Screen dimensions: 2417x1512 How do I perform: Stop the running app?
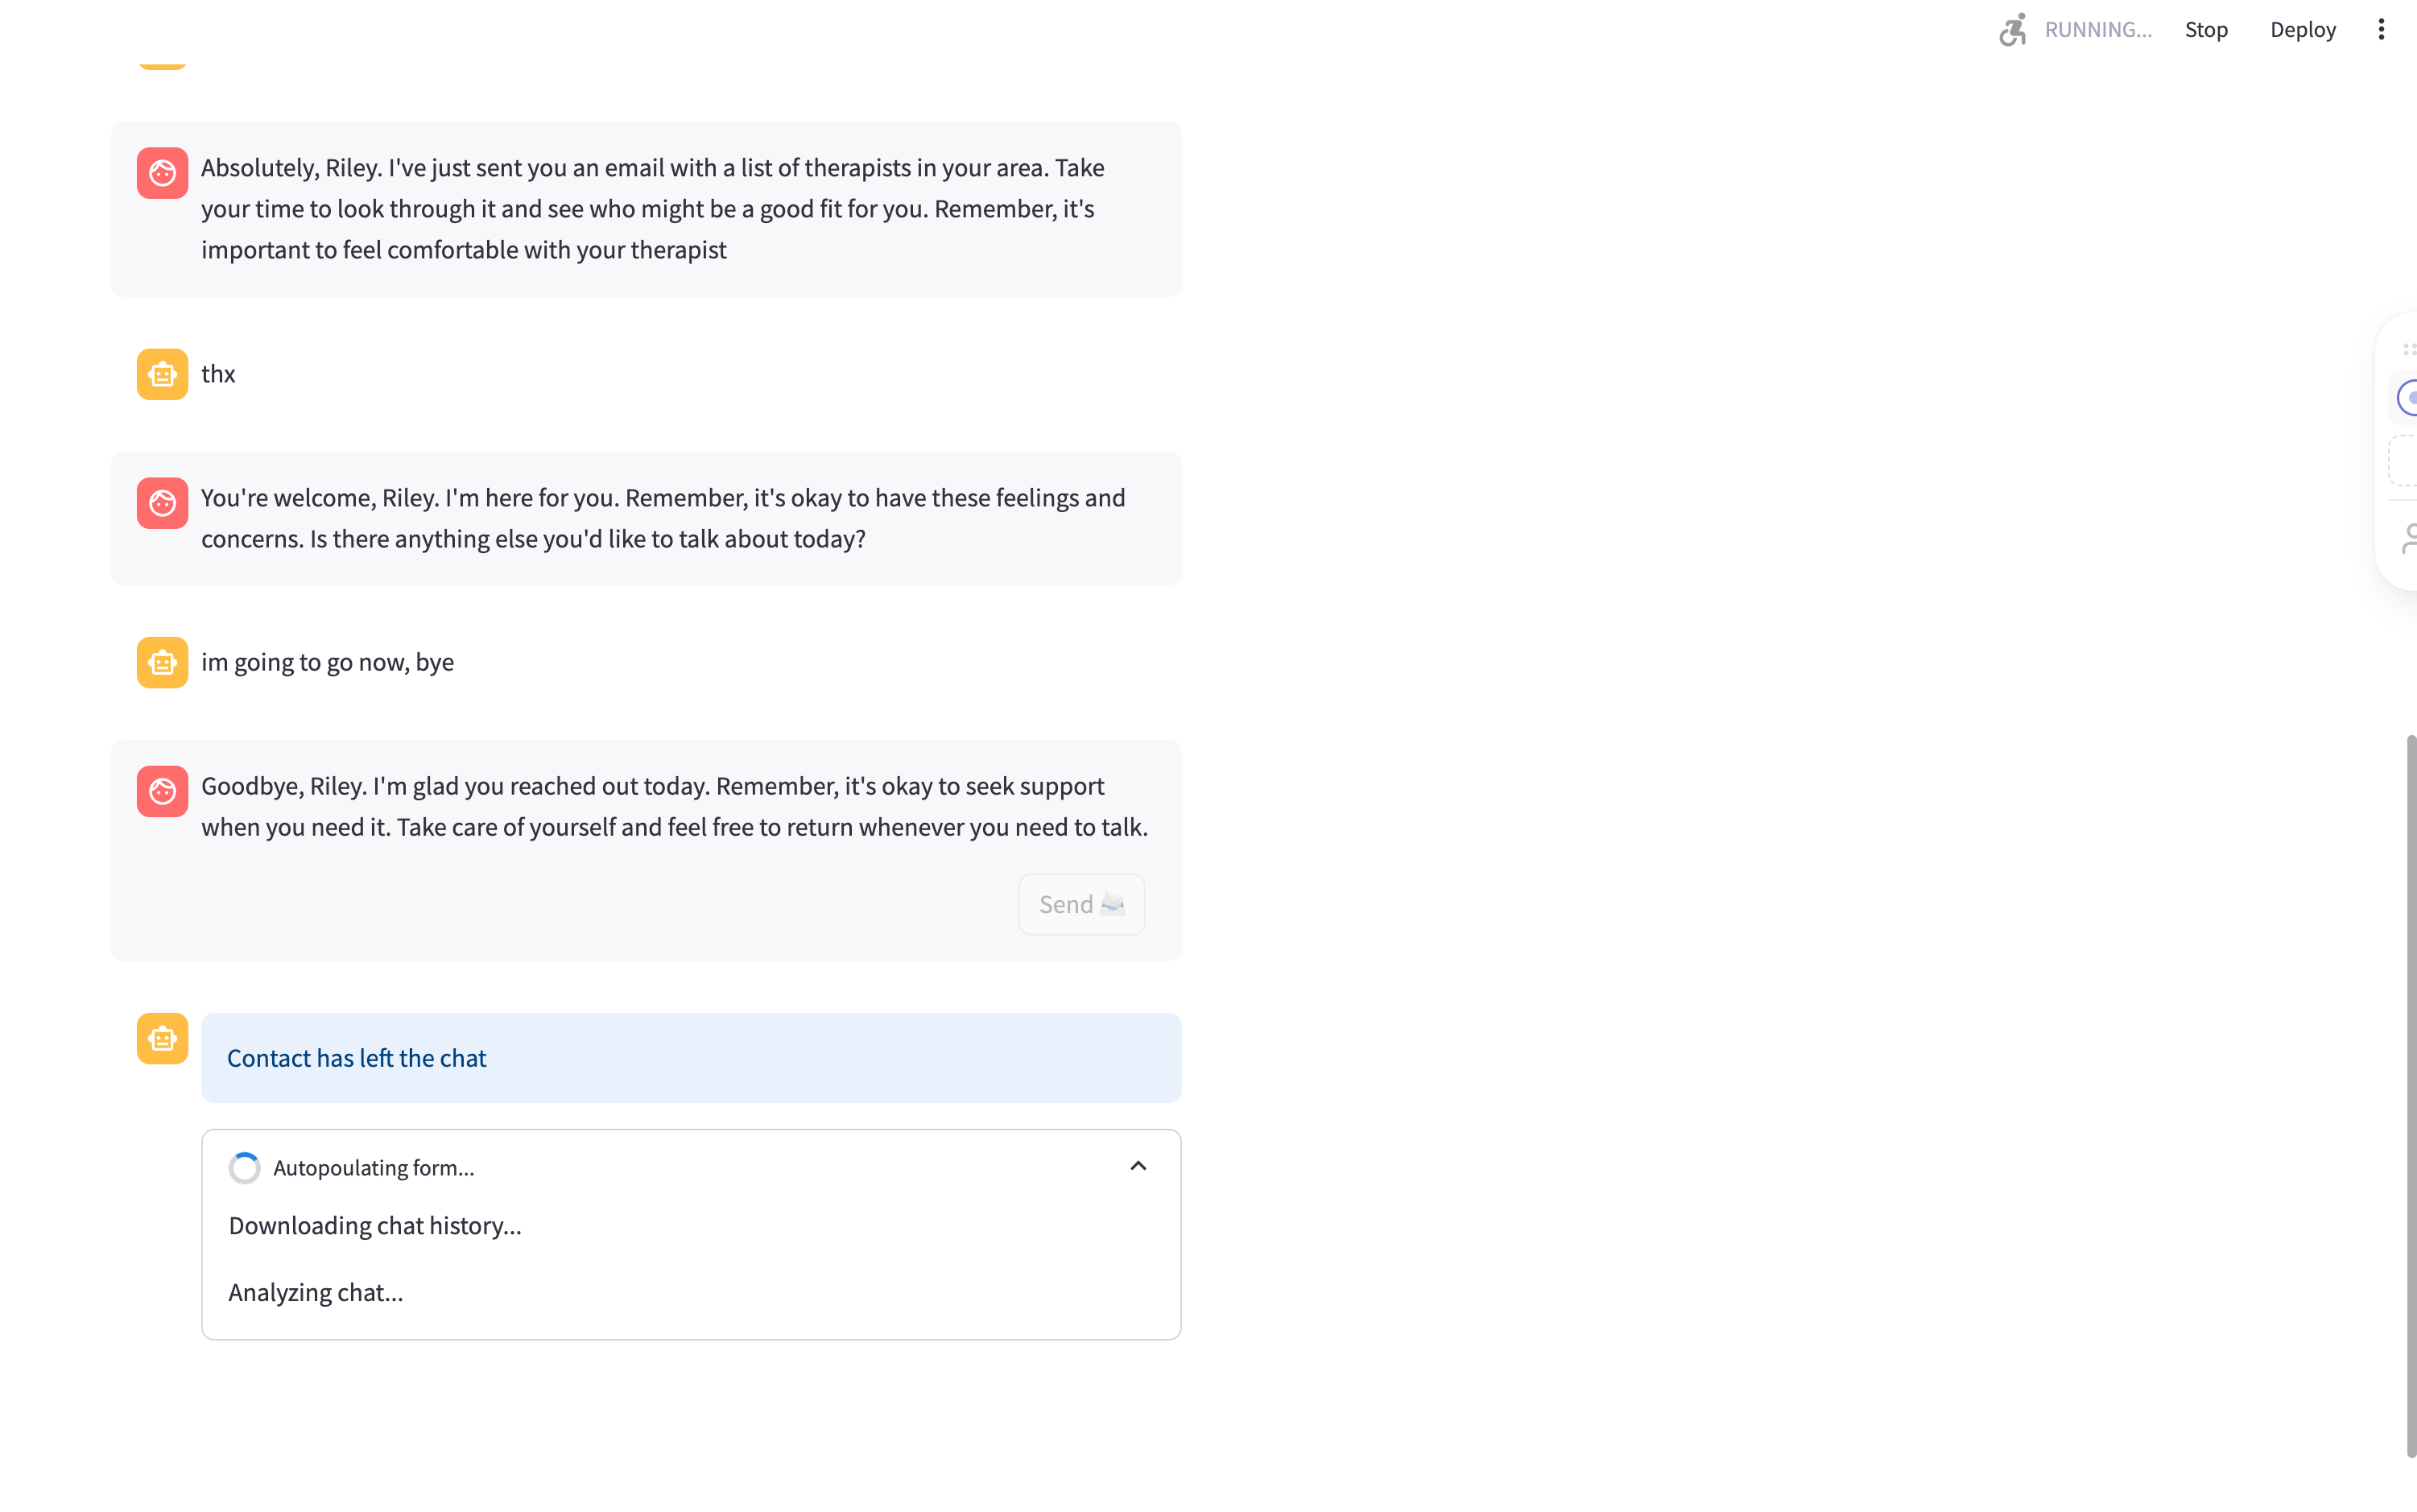2206,29
